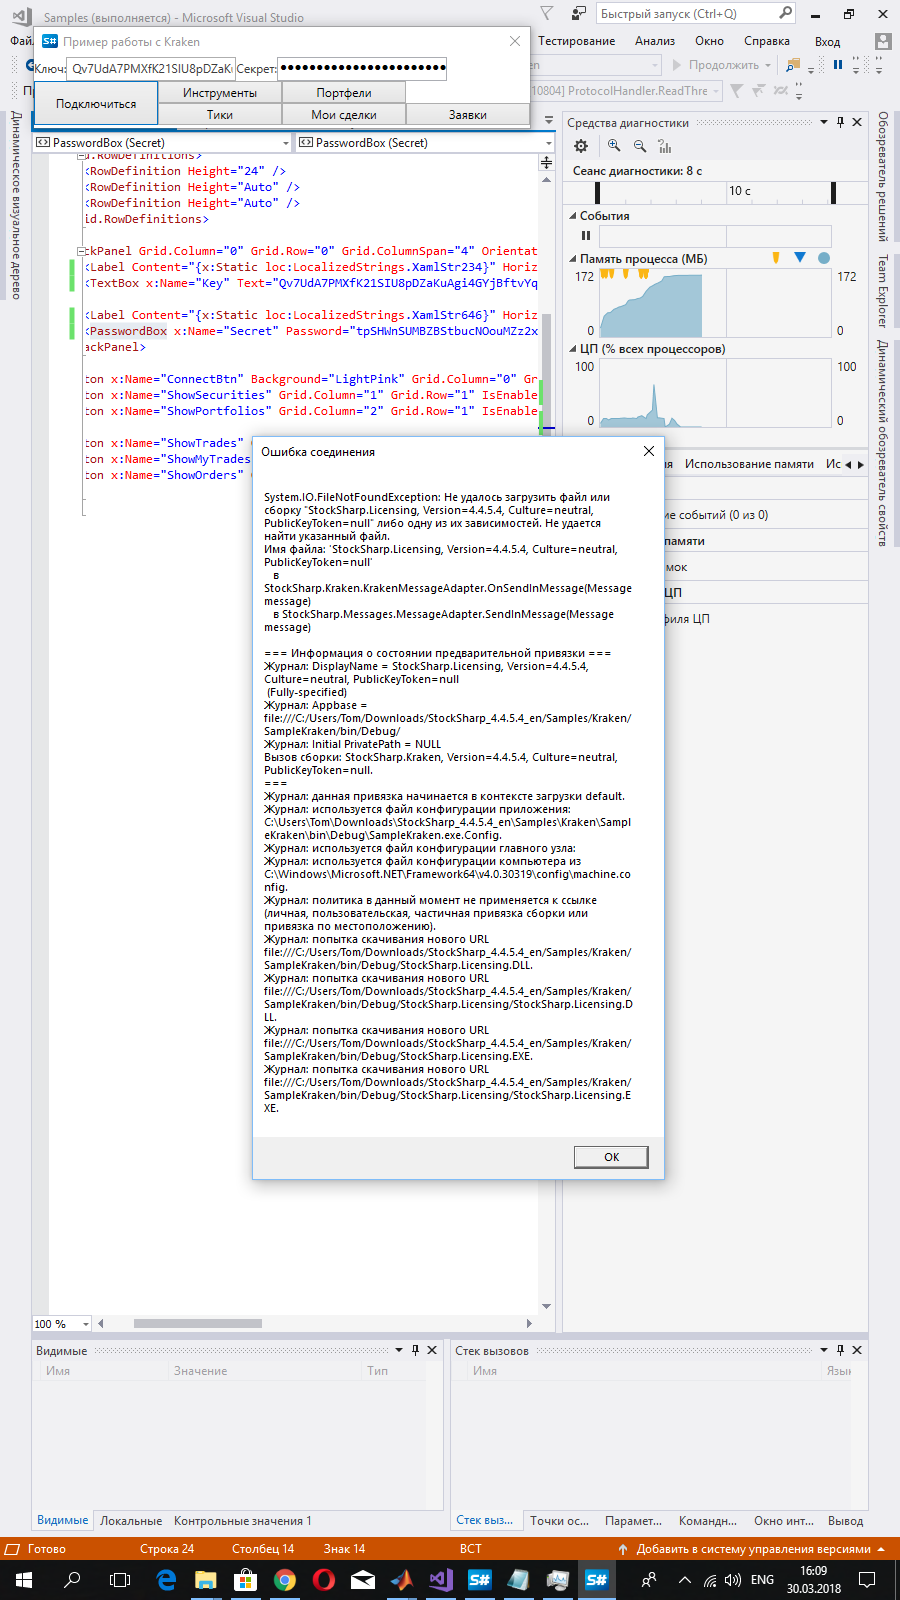Click the Секрет password field

coord(362,68)
